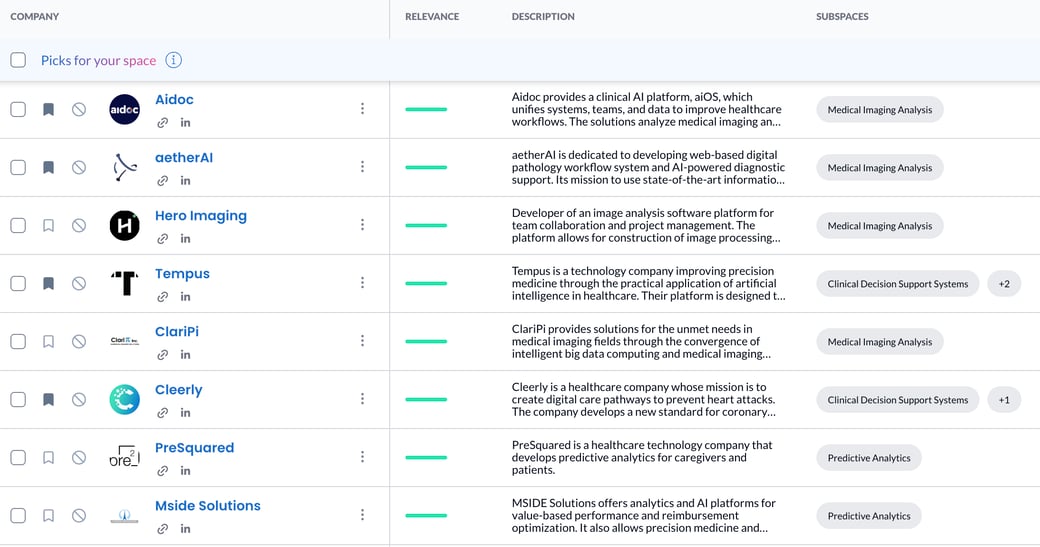Open Tempus company name link
This screenshot has width=1040, height=547.
tap(182, 274)
